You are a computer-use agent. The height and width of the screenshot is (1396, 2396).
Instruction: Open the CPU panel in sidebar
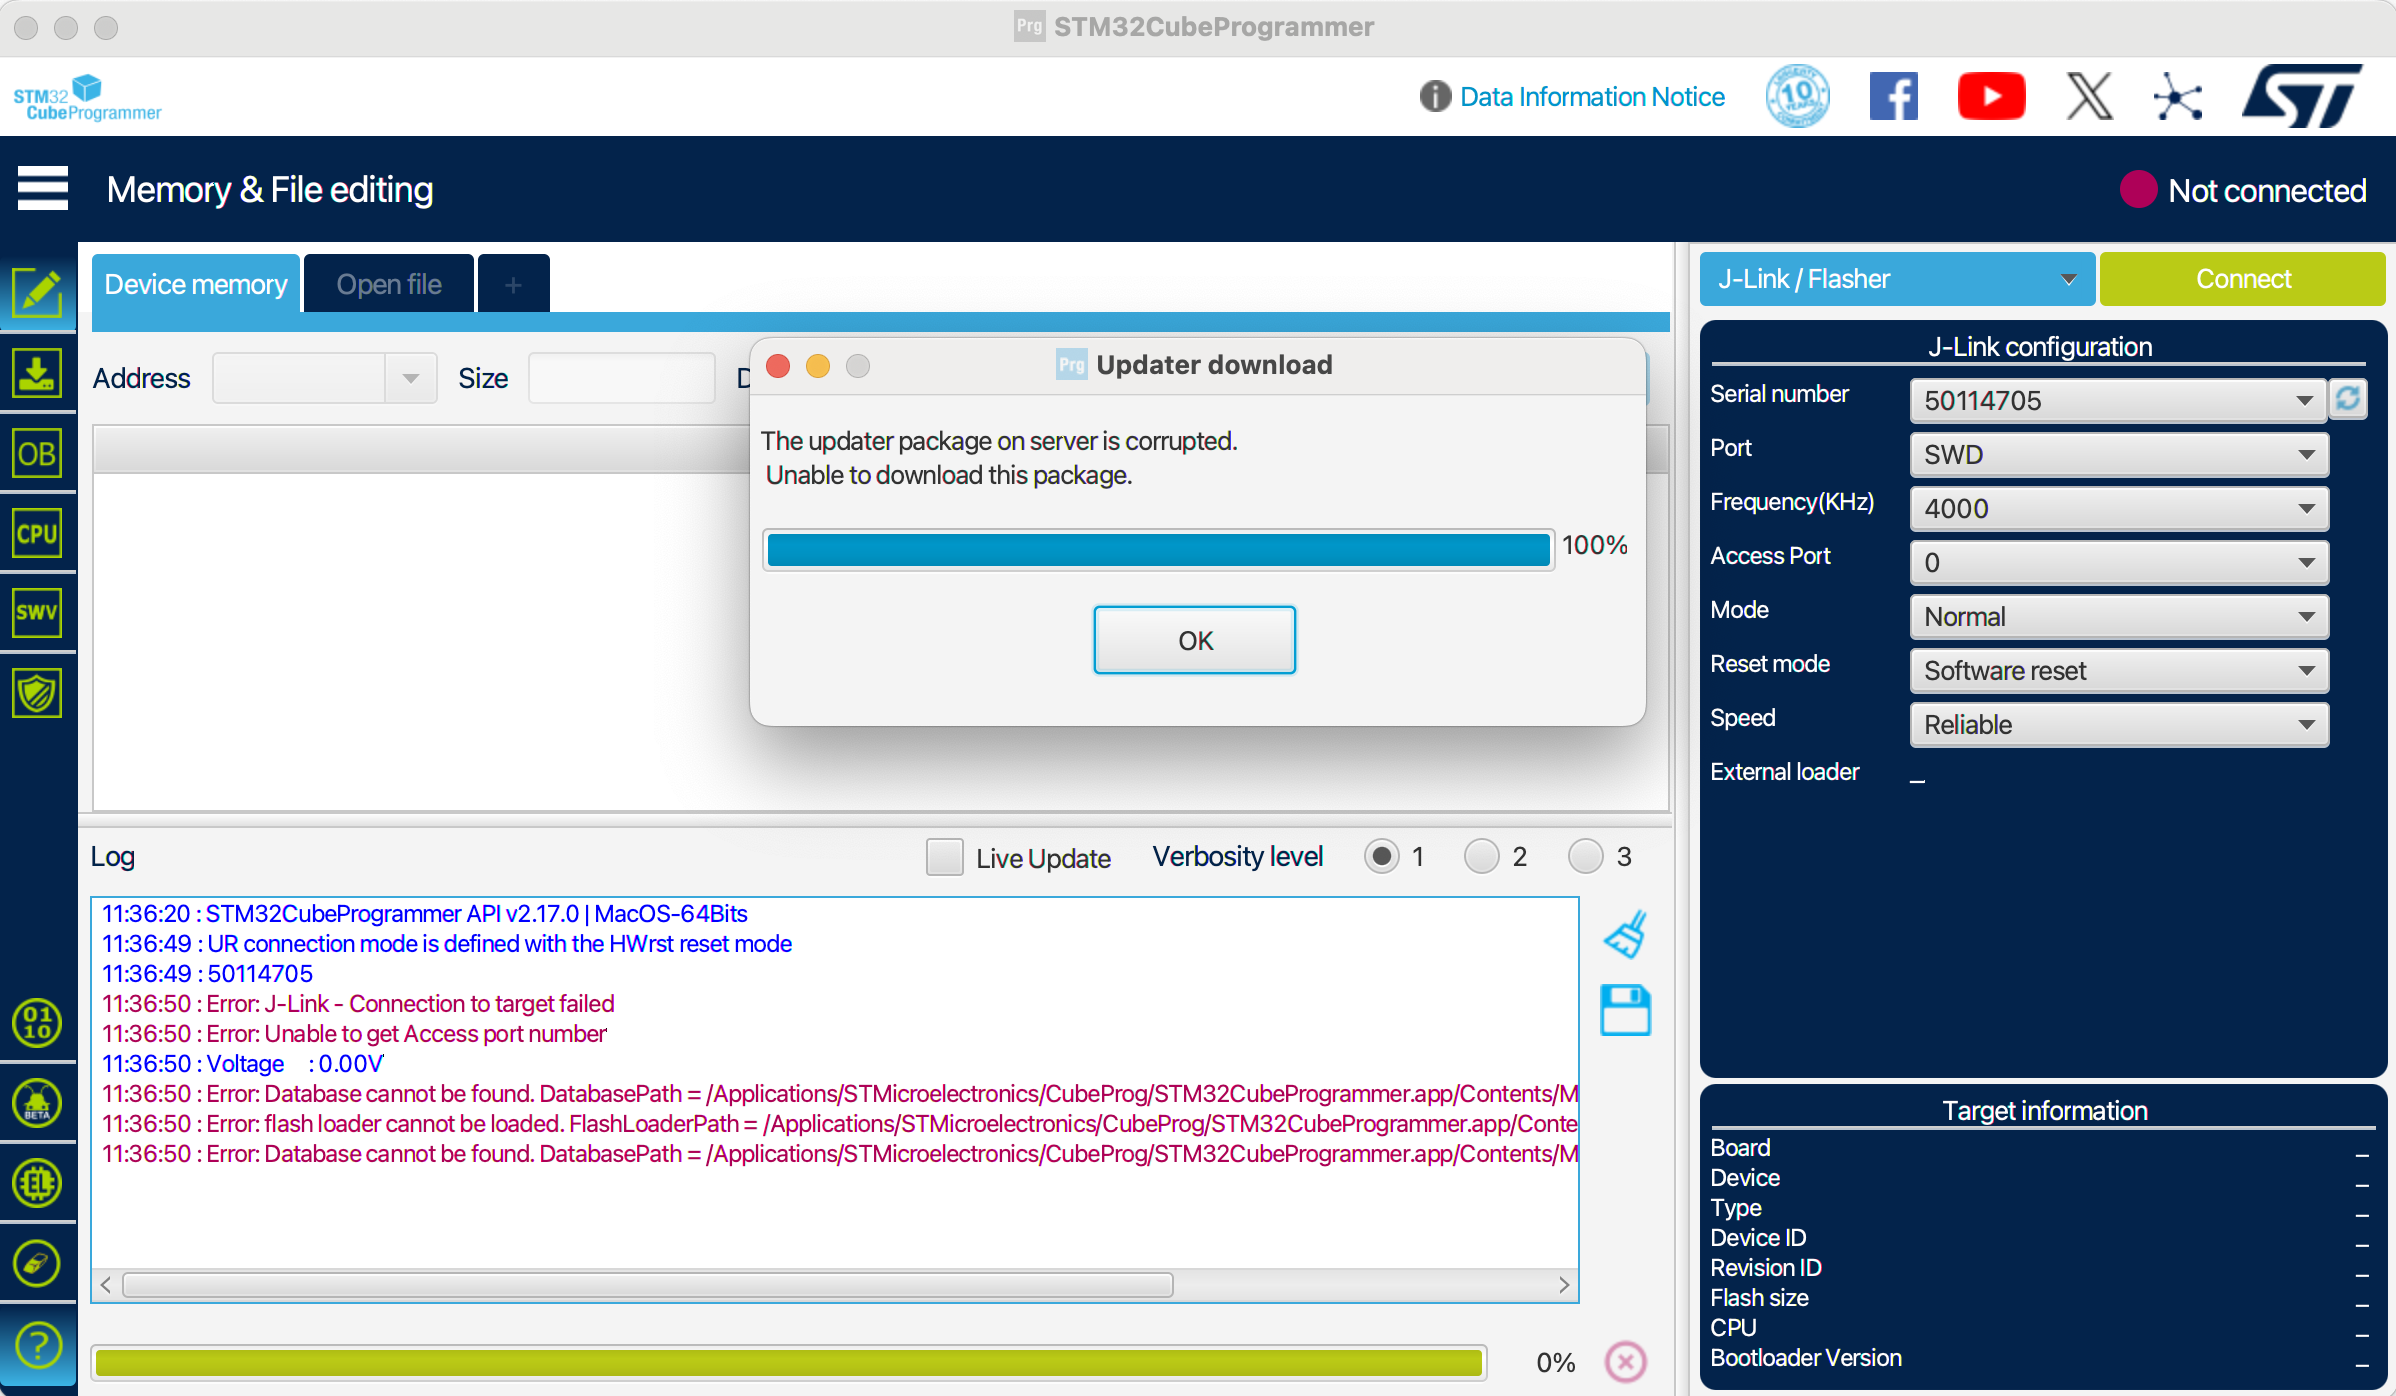[x=37, y=533]
